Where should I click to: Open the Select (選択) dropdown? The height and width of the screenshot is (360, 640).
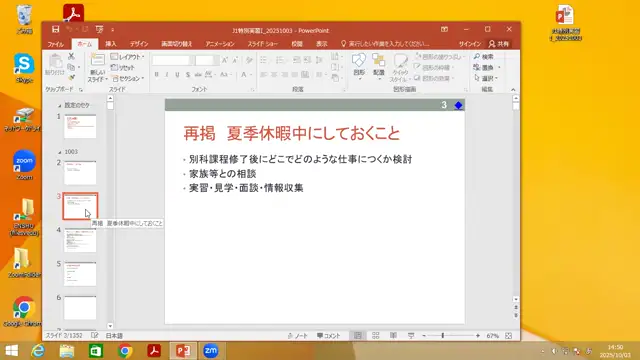point(486,78)
